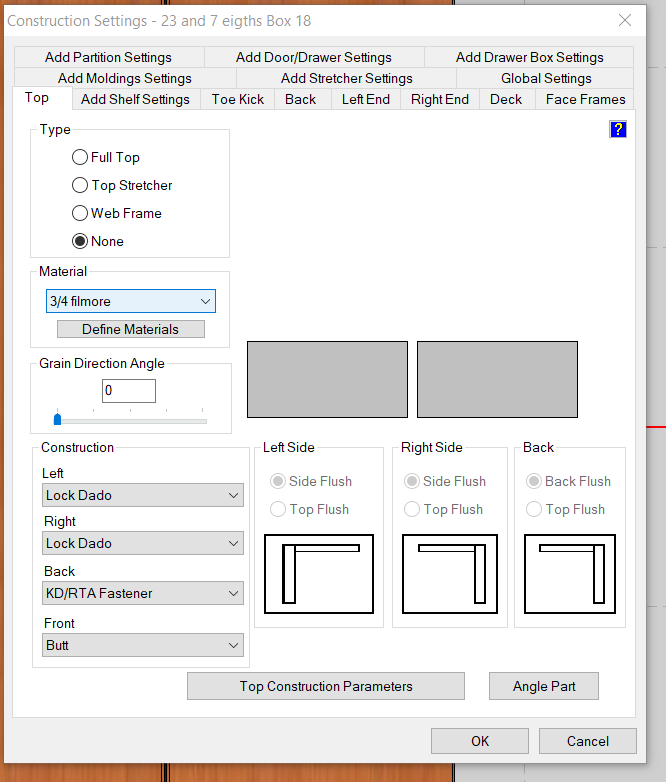
Task: Click the Left Side joint diagram preview
Action: coord(319,574)
